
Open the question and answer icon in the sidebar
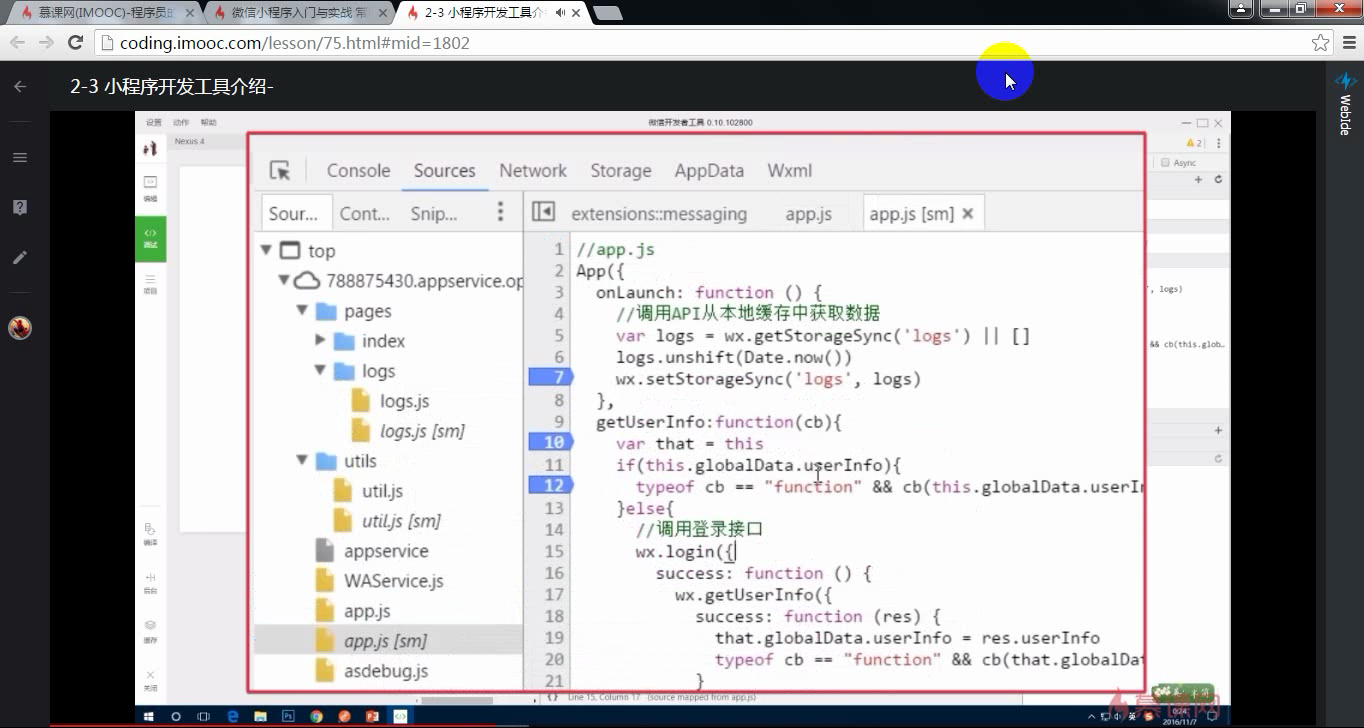(20, 207)
